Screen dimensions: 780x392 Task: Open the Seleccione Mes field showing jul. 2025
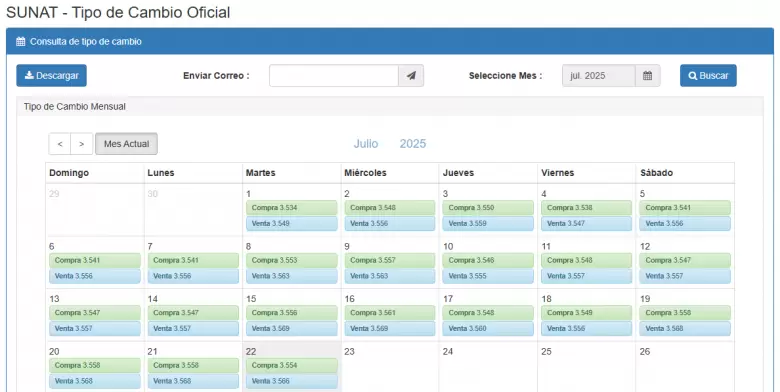598,76
